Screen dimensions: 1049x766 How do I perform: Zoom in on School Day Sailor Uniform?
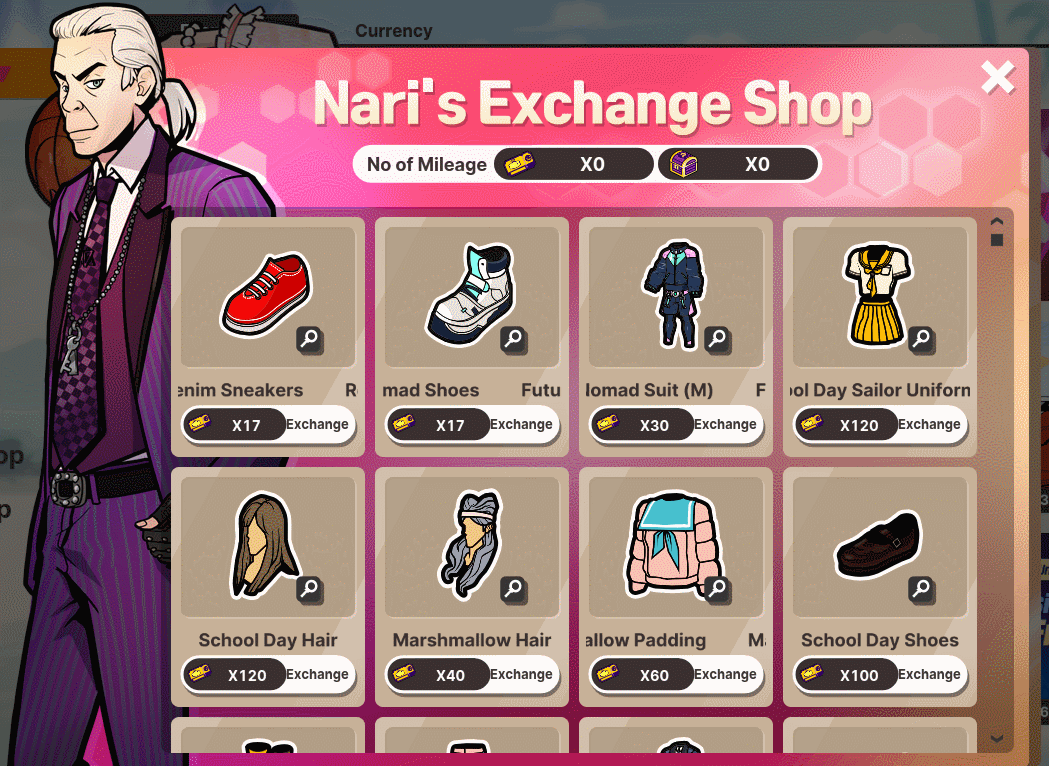coord(922,339)
